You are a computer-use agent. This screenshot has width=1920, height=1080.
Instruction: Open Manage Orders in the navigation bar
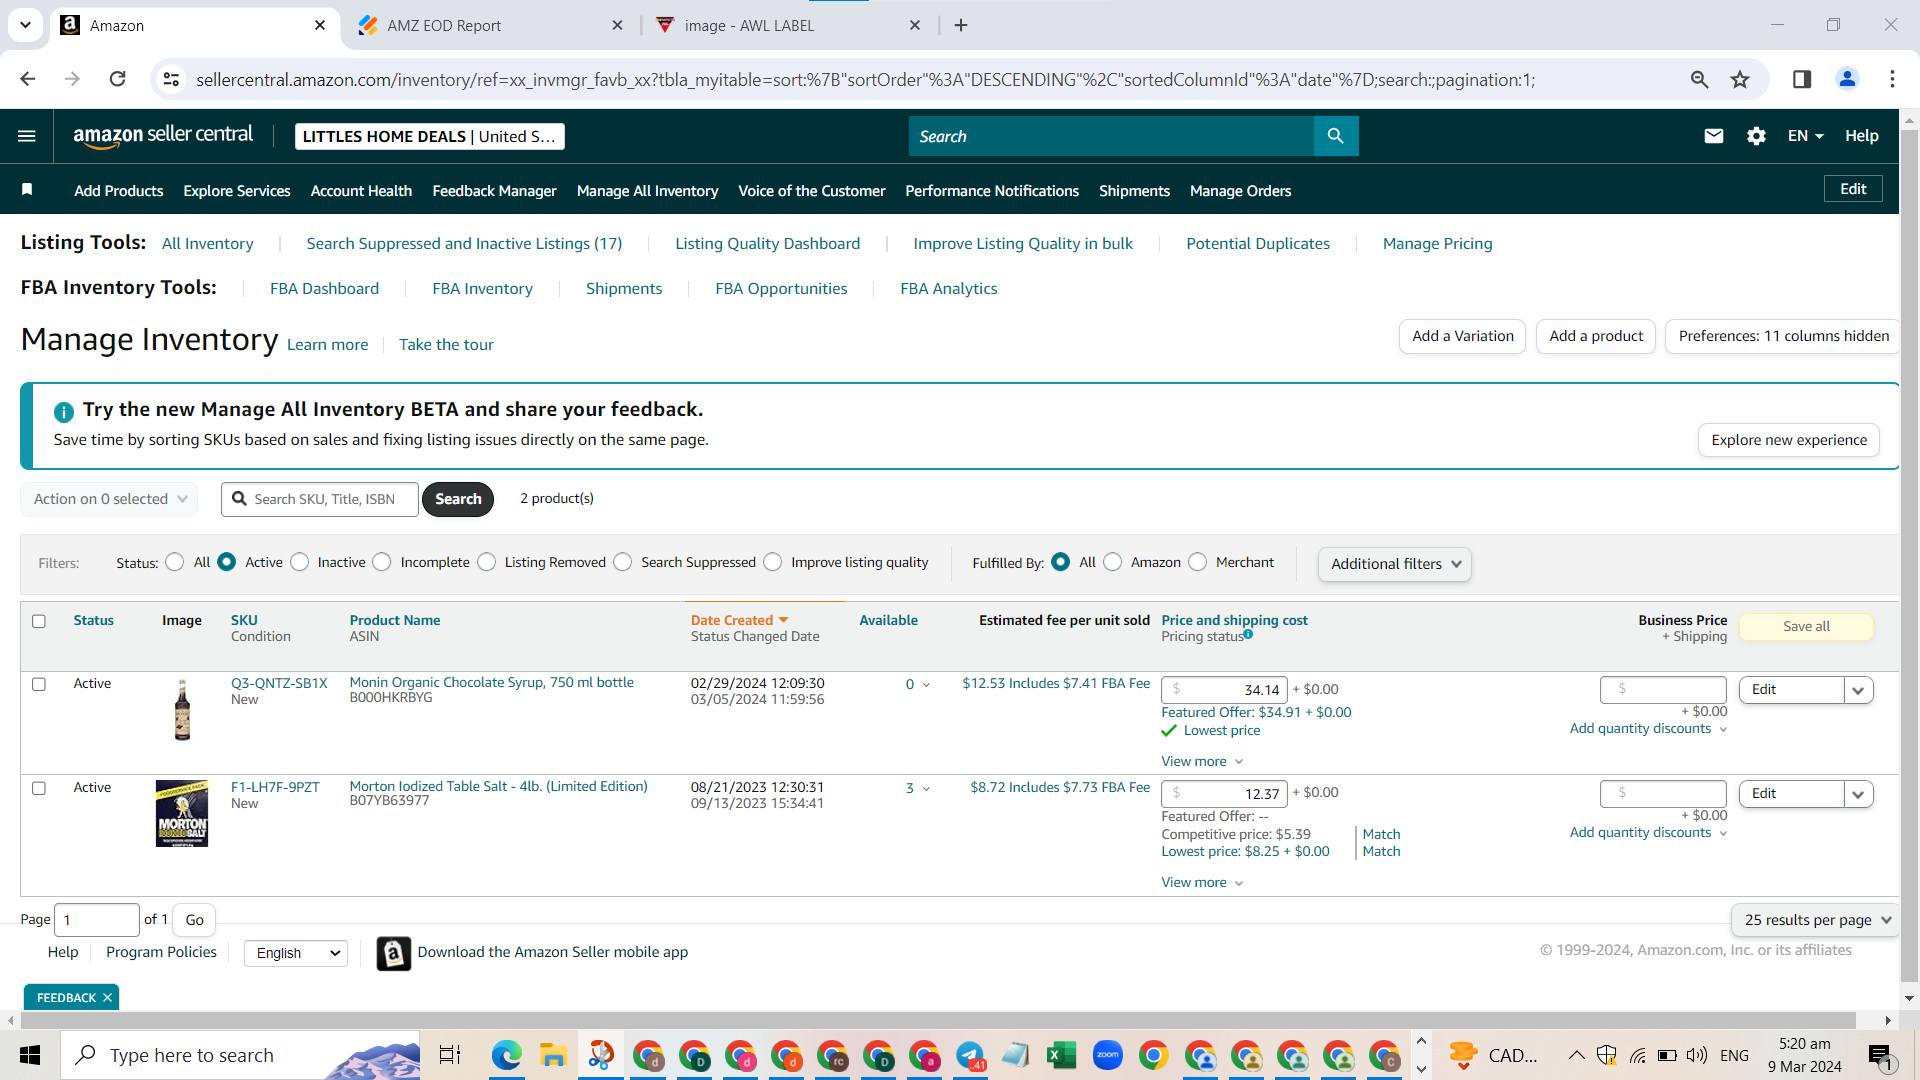tap(1240, 191)
